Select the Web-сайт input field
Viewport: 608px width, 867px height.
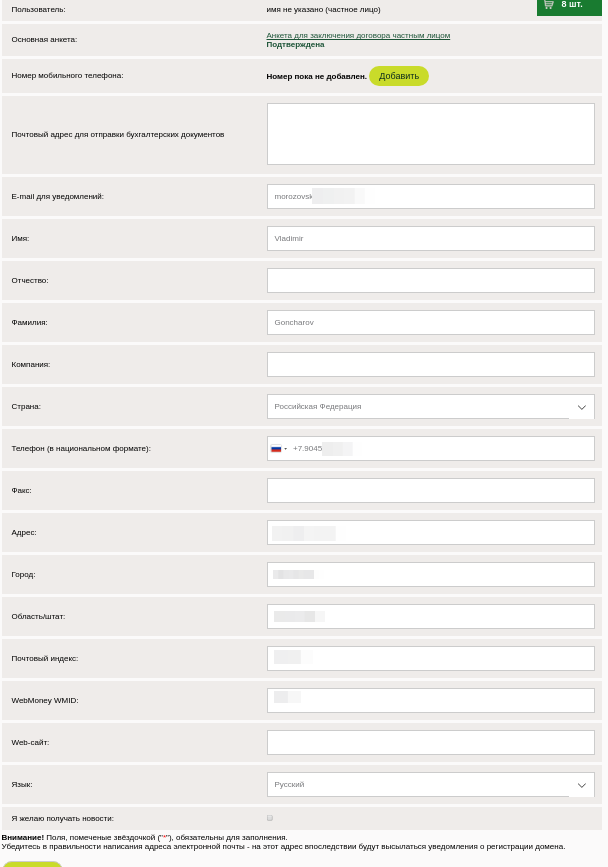coord(430,742)
